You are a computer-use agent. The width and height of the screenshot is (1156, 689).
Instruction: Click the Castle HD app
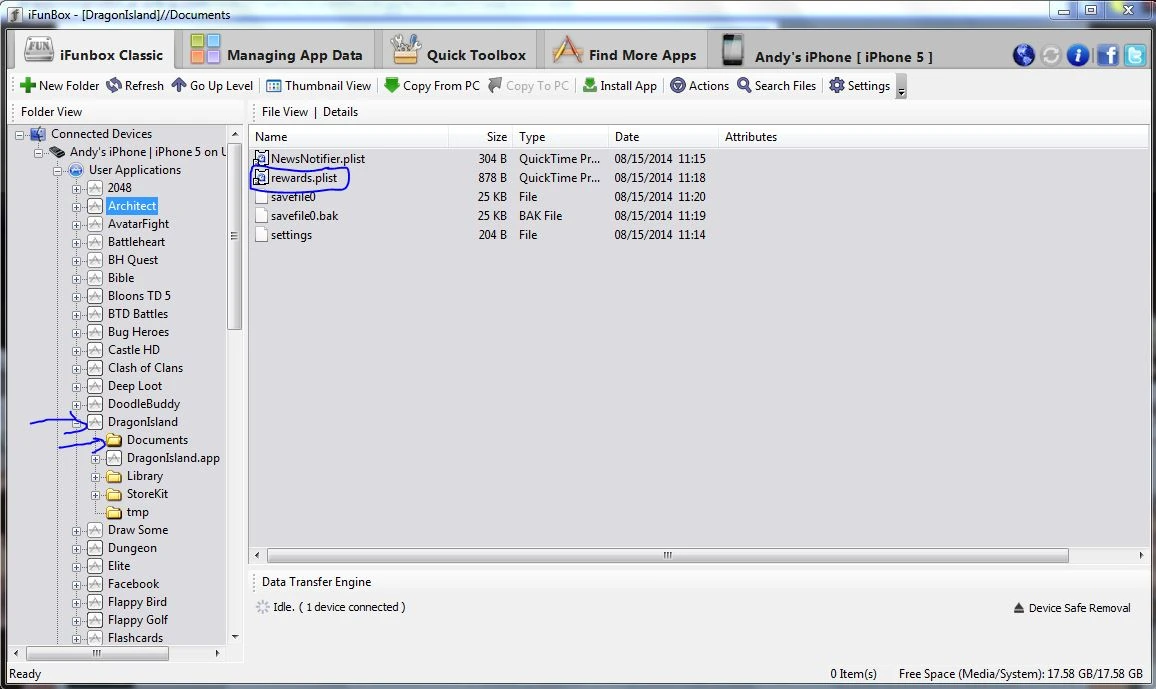133,350
